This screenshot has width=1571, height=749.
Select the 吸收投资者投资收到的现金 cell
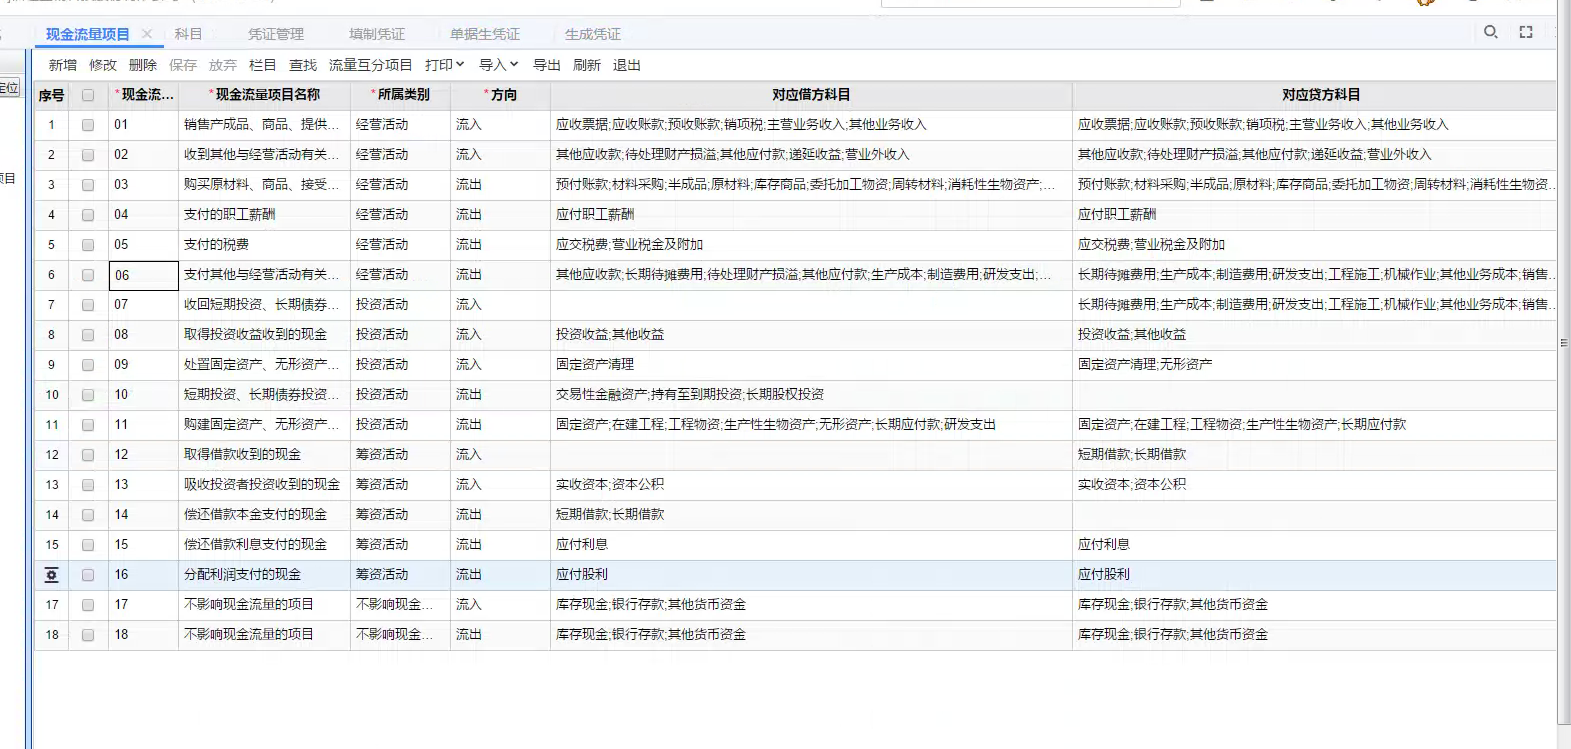pyautogui.click(x=264, y=485)
